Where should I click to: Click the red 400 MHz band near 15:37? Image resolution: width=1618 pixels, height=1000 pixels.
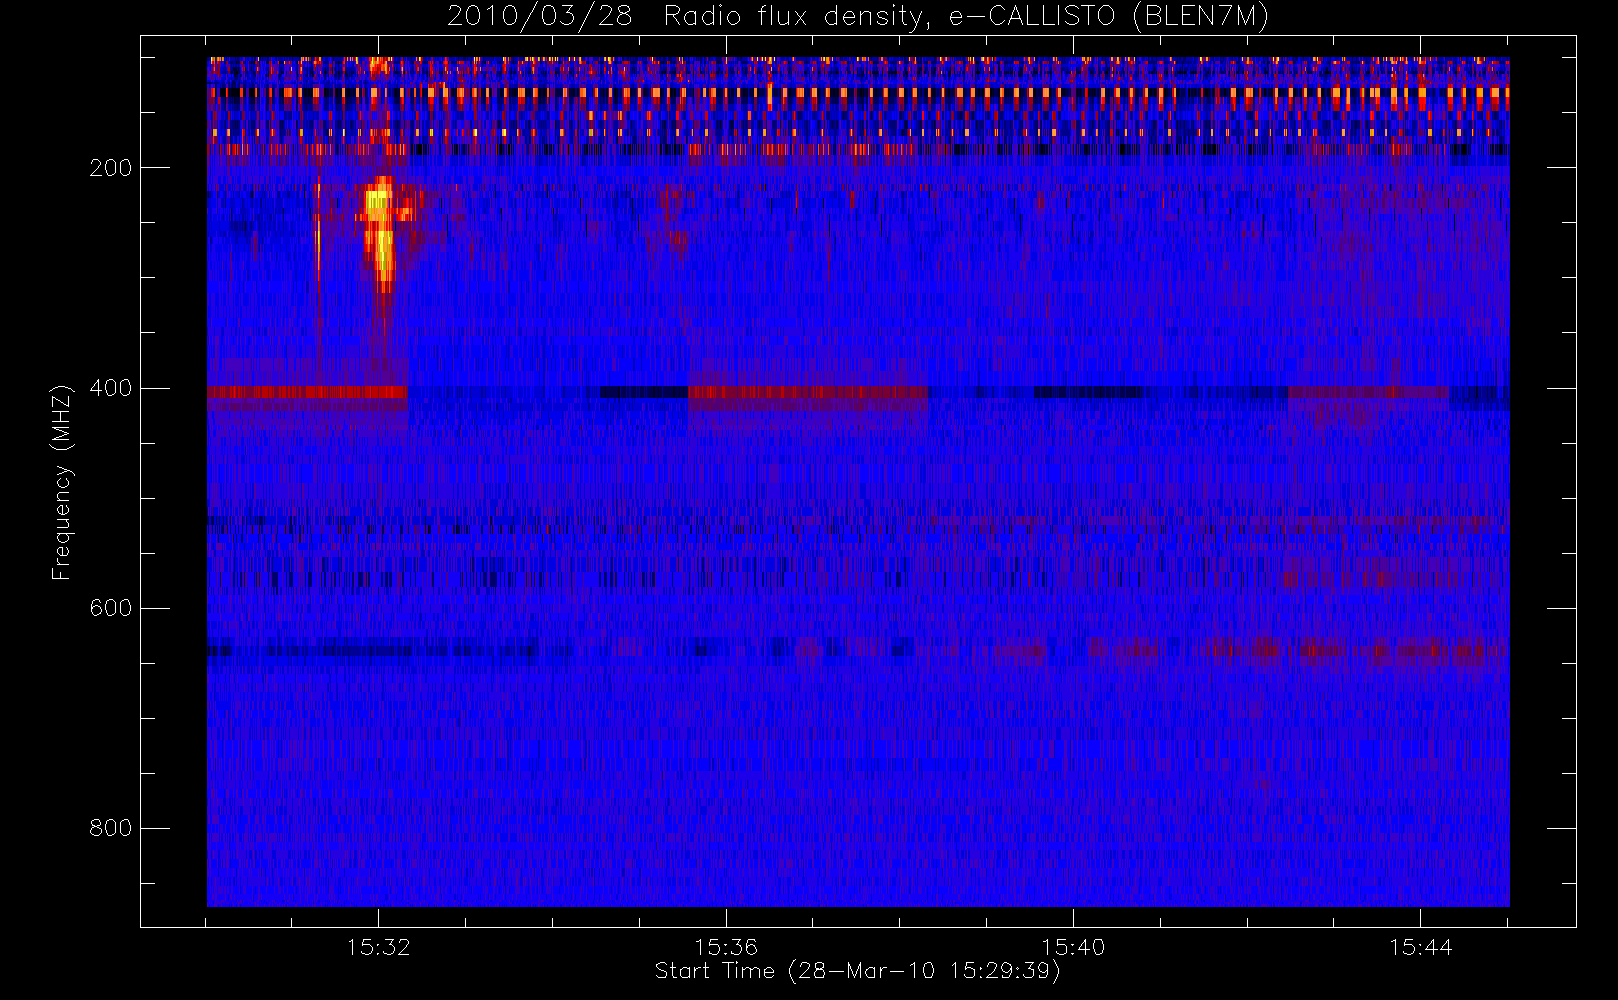point(808,392)
